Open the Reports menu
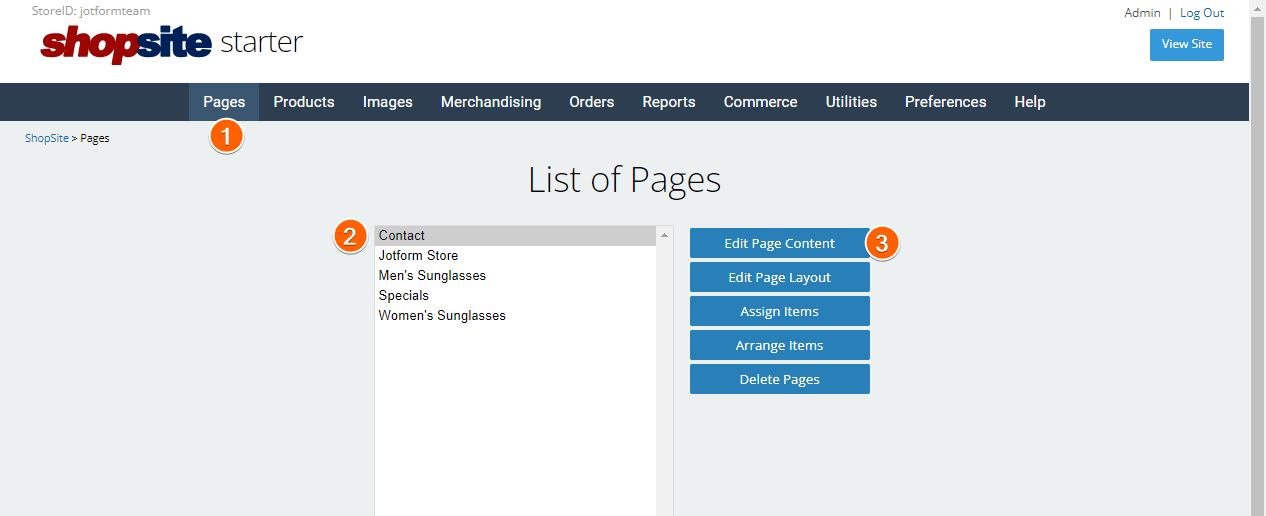The image size is (1266, 516). click(x=669, y=102)
